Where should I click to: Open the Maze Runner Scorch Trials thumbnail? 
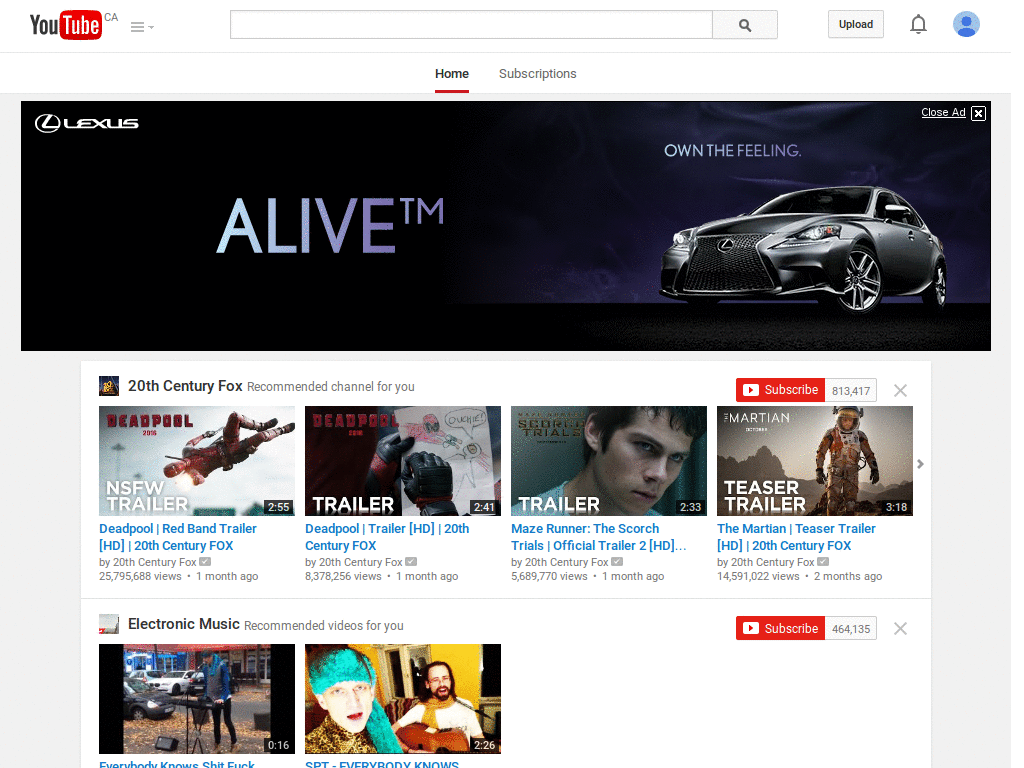click(609, 461)
